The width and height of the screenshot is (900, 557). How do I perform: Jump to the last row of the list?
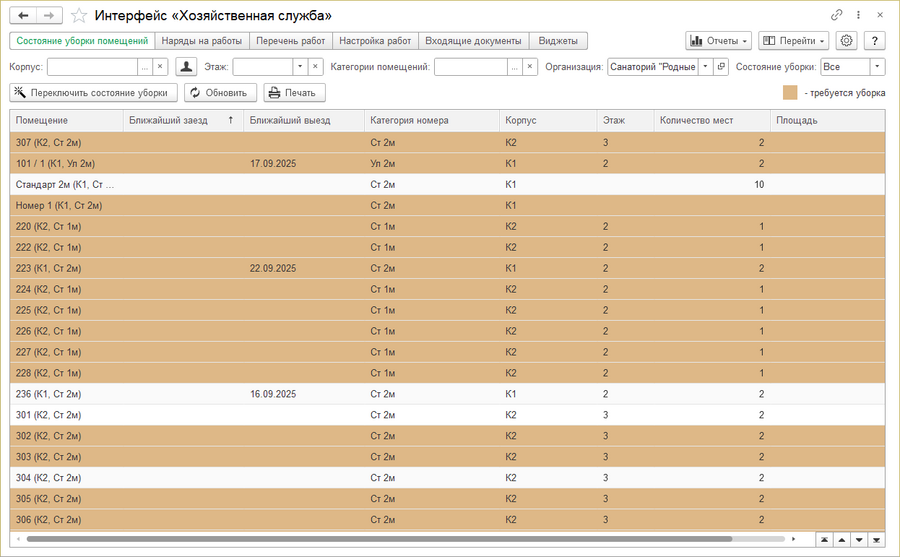[877, 540]
